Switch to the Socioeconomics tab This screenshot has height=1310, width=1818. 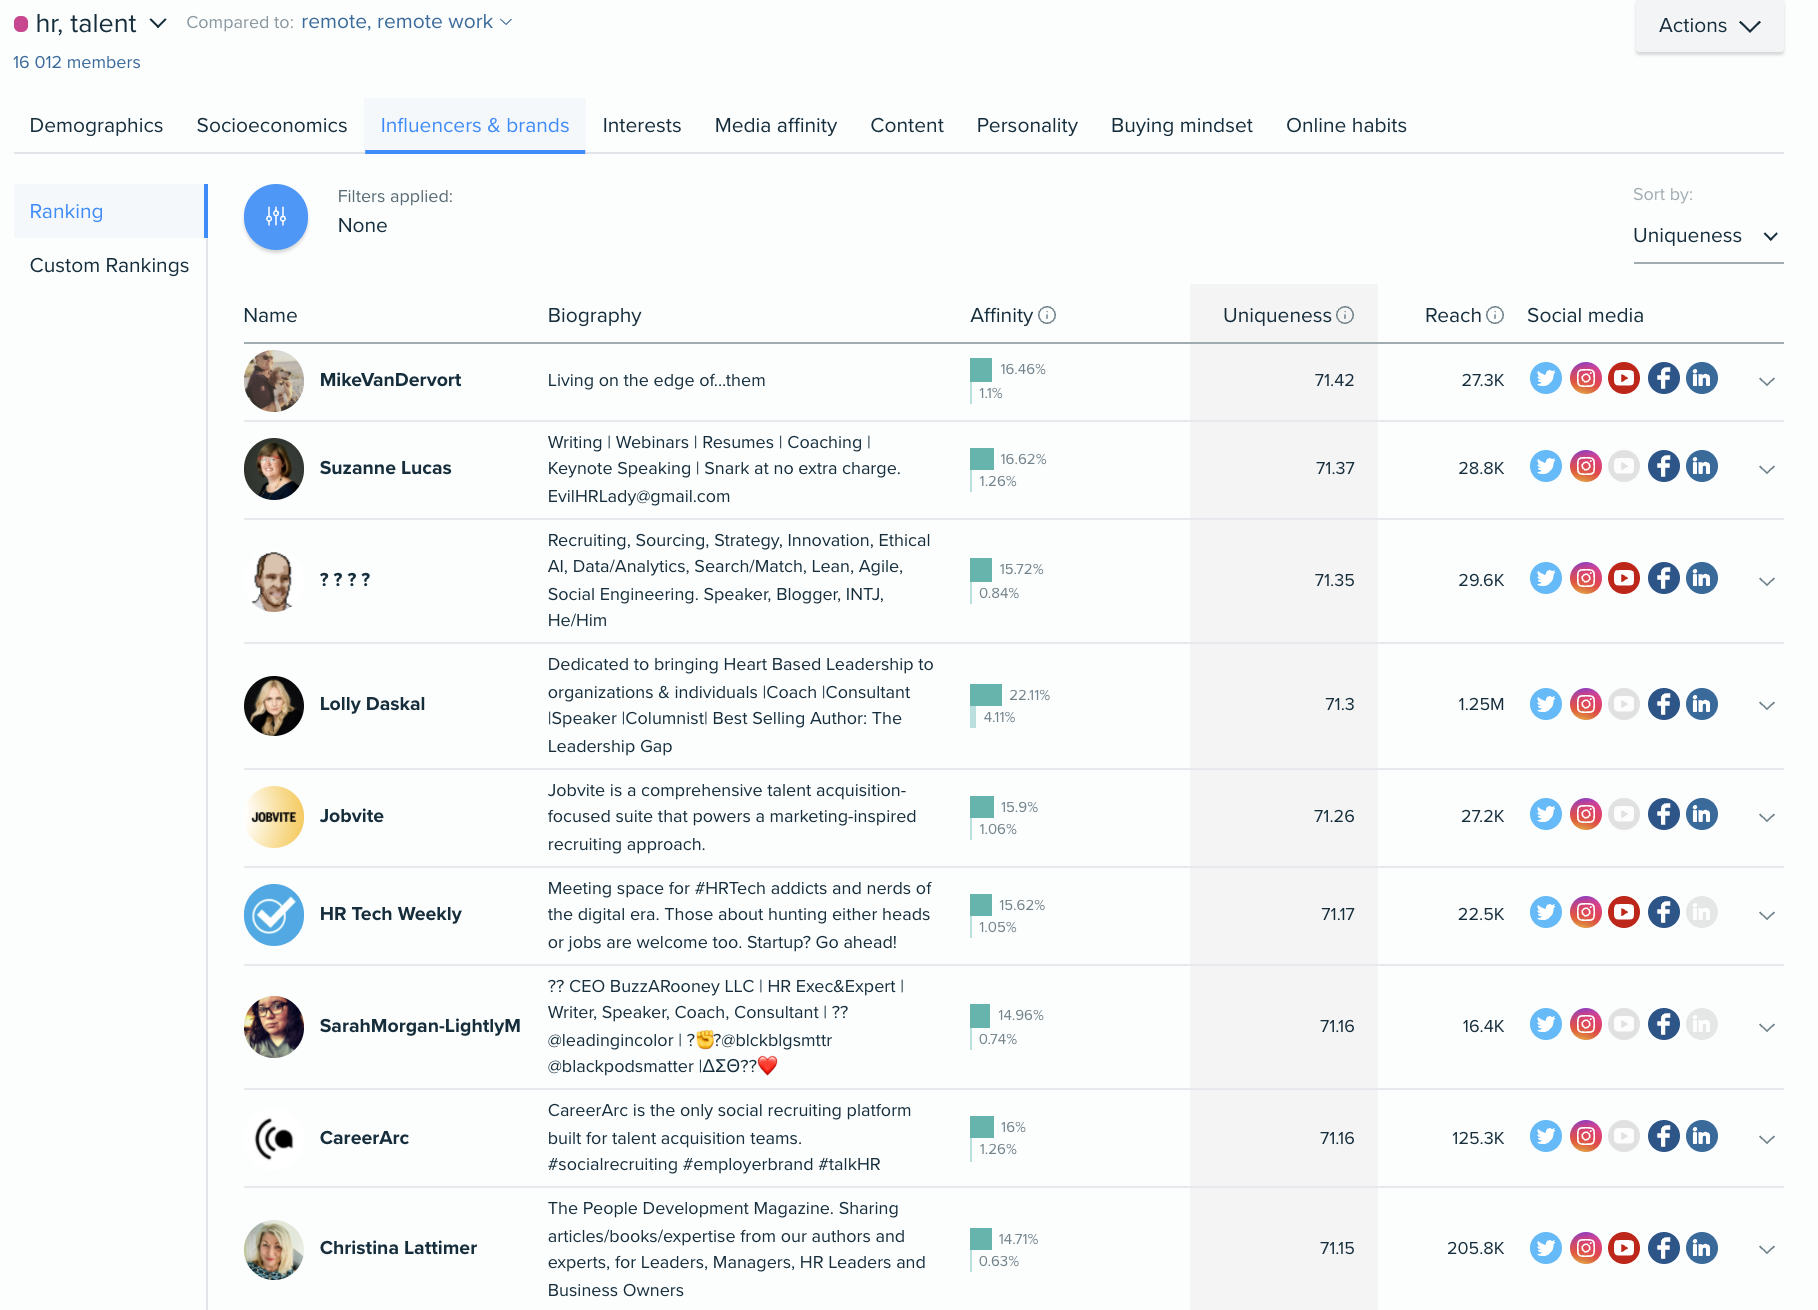[272, 126]
